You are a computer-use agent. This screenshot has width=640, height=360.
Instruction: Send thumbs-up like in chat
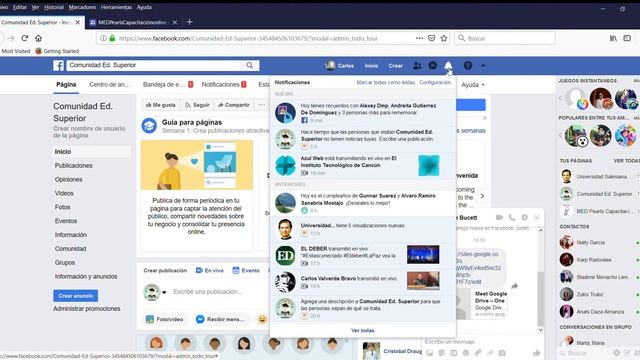pyautogui.click(x=536, y=353)
